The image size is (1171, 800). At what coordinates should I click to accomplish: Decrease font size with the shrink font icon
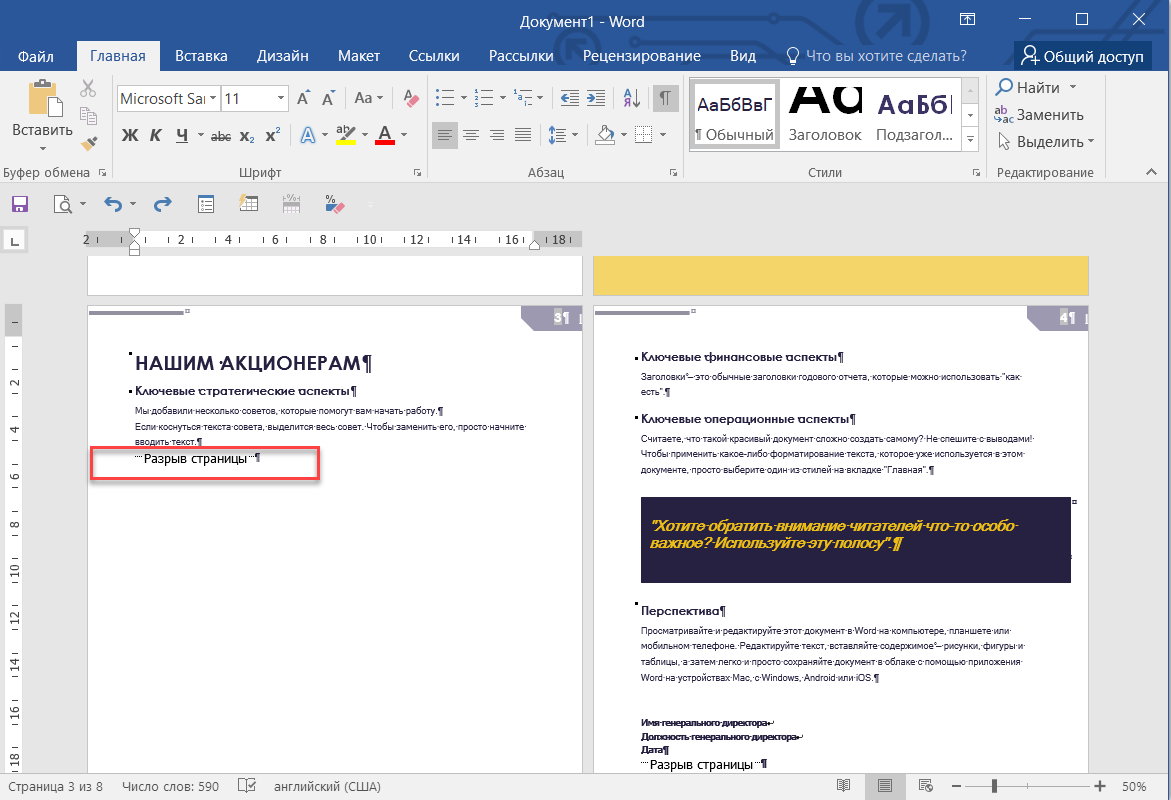coord(329,99)
